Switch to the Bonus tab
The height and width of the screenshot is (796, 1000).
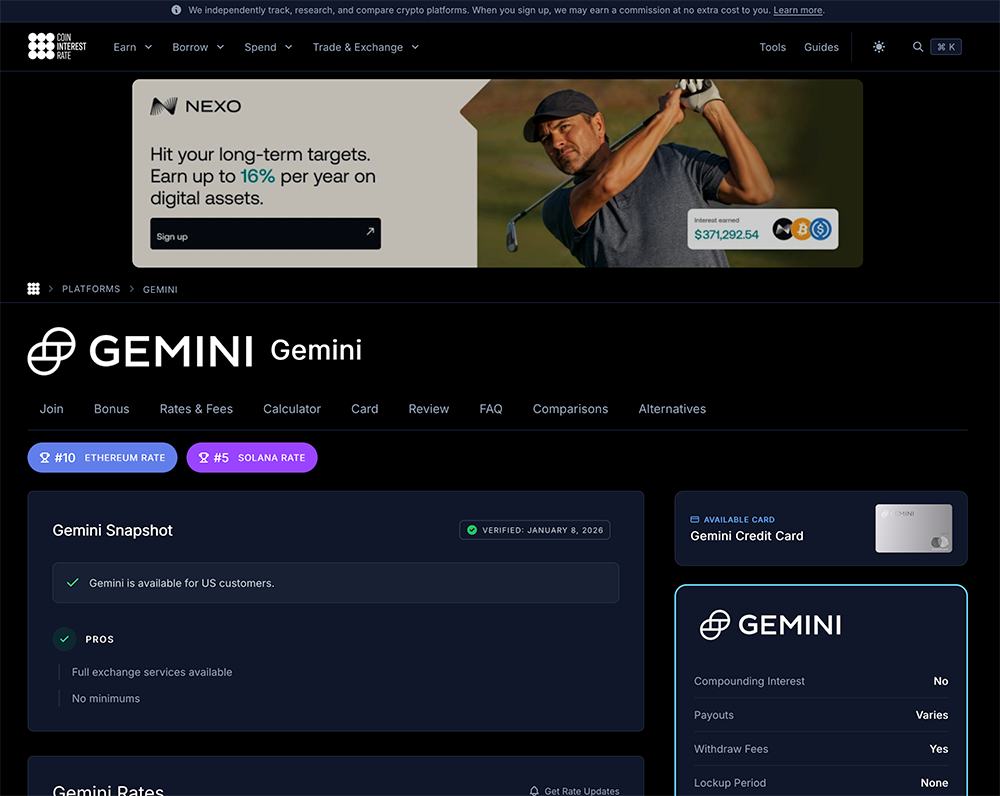coord(112,409)
